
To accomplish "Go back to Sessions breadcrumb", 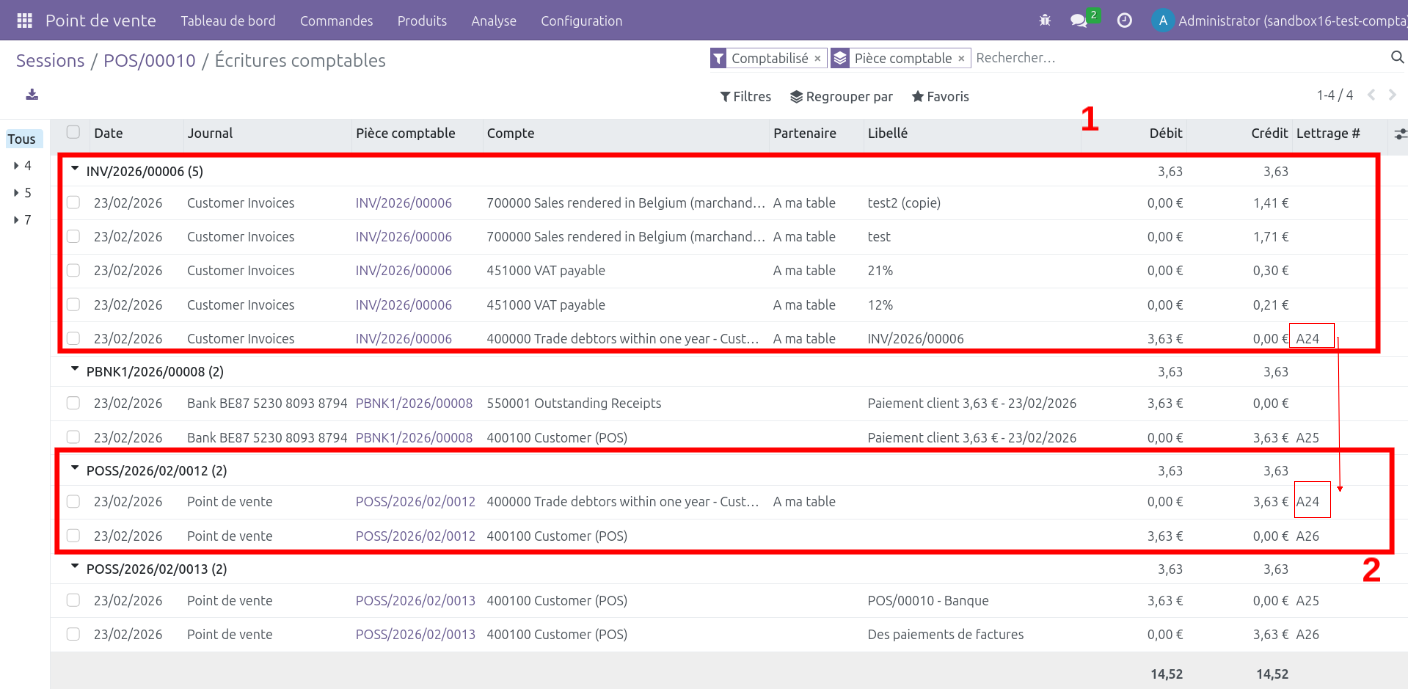I will 50,61.
